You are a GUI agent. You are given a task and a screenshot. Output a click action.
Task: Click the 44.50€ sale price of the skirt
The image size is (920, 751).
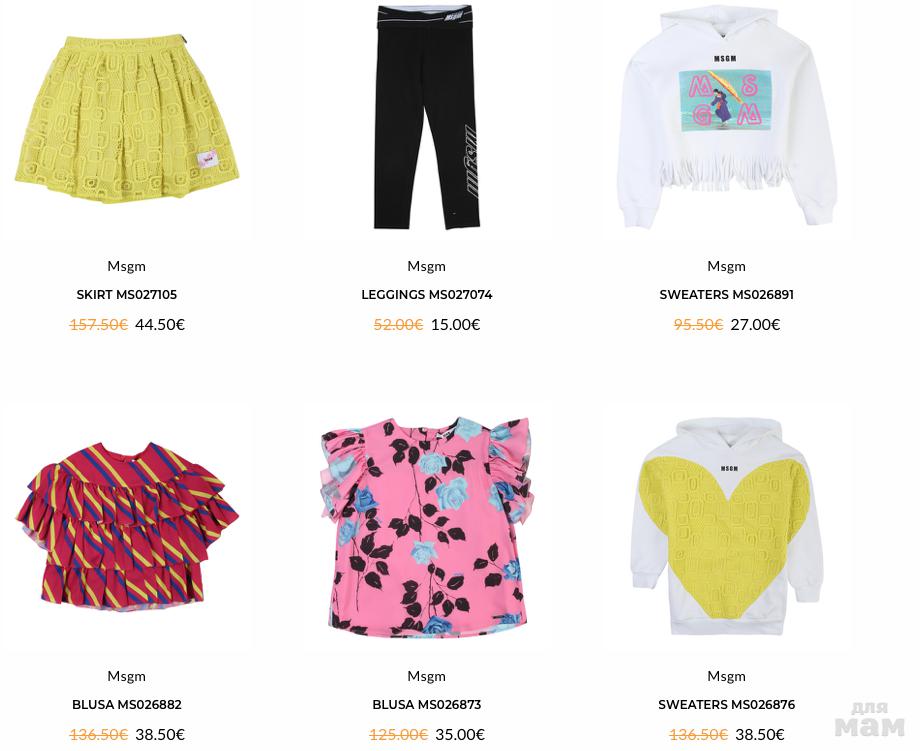pyautogui.click(x=160, y=324)
